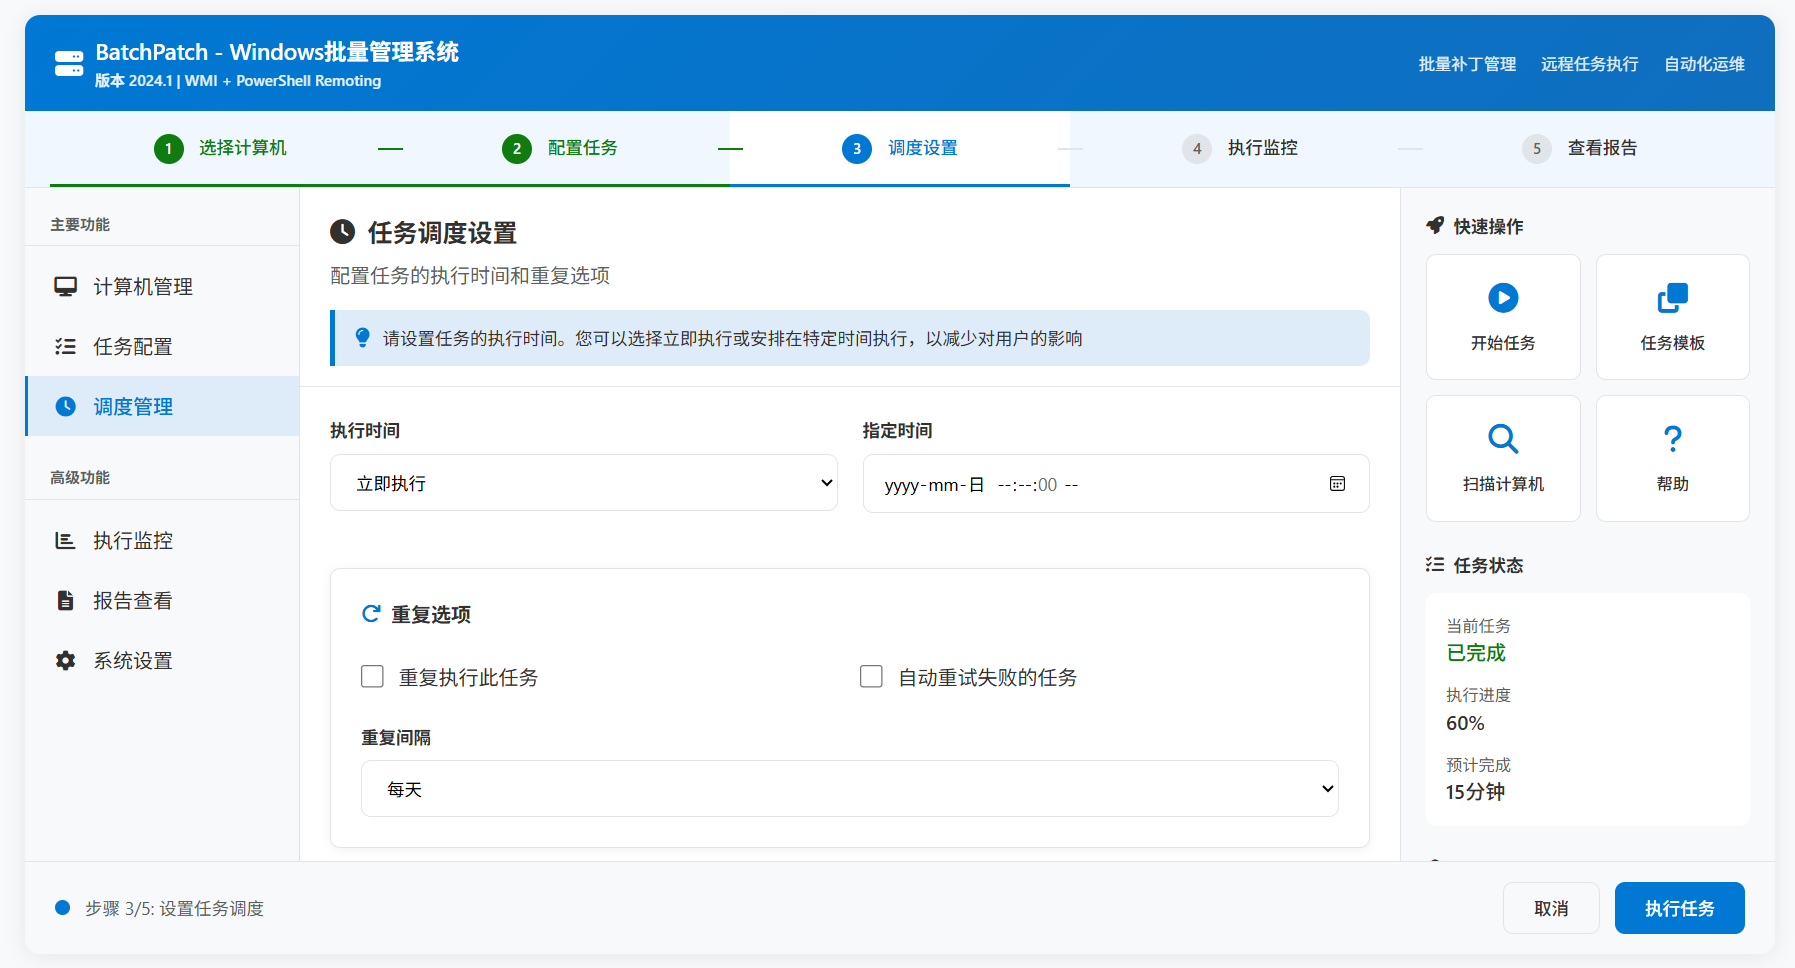
Task: Click the chart icon beside 执行监控
Action: pyautogui.click(x=66, y=541)
